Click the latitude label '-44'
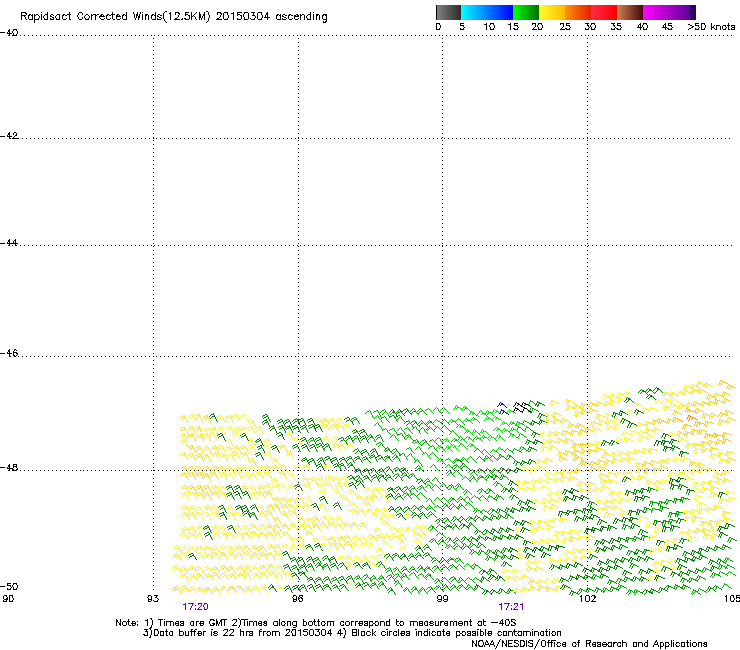Image resolution: width=740 pixels, height=650 pixels. [x=9, y=243]
